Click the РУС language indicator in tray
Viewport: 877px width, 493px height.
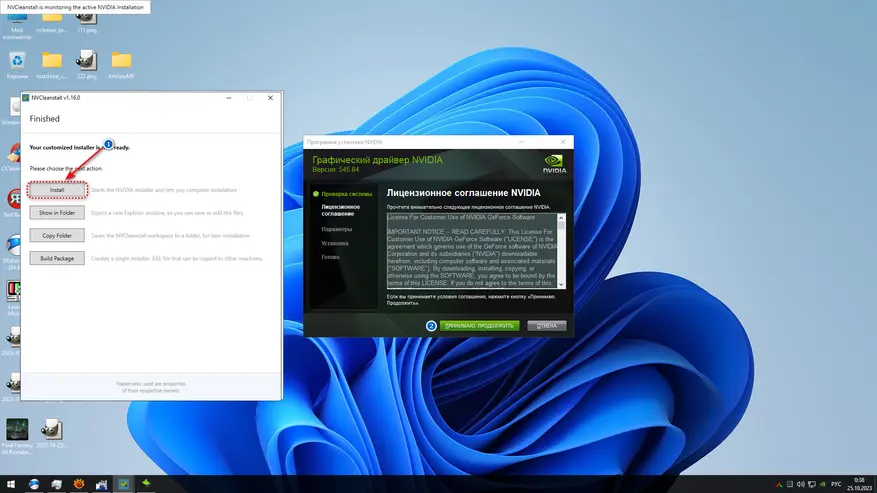pyautogui.click(x=836, y=484)
